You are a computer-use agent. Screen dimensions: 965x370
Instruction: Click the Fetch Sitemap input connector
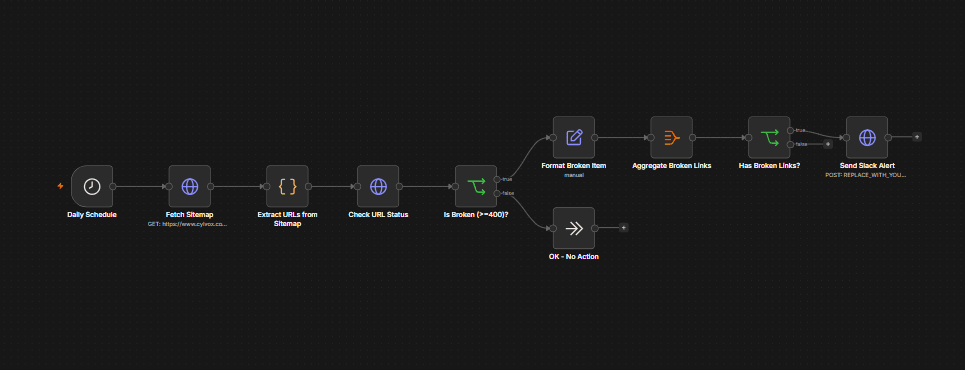(169, 186)
